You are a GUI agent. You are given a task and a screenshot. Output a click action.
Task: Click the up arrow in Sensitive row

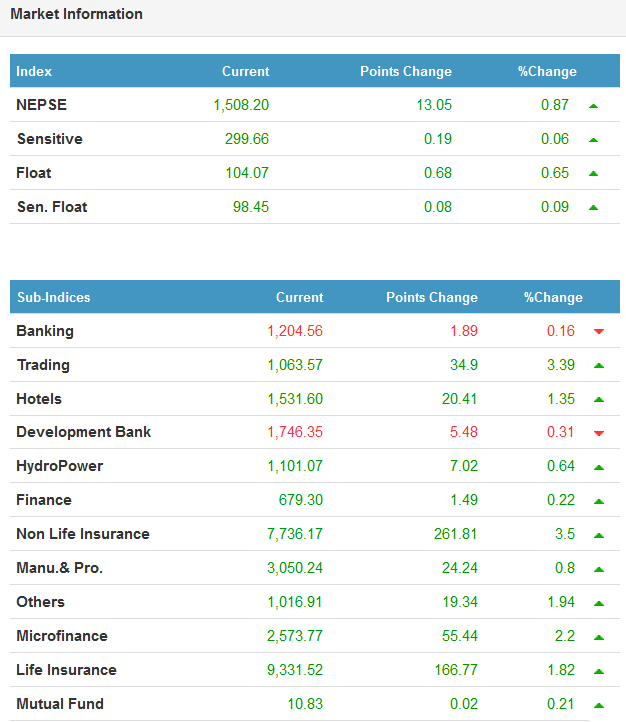coord(593,140)
